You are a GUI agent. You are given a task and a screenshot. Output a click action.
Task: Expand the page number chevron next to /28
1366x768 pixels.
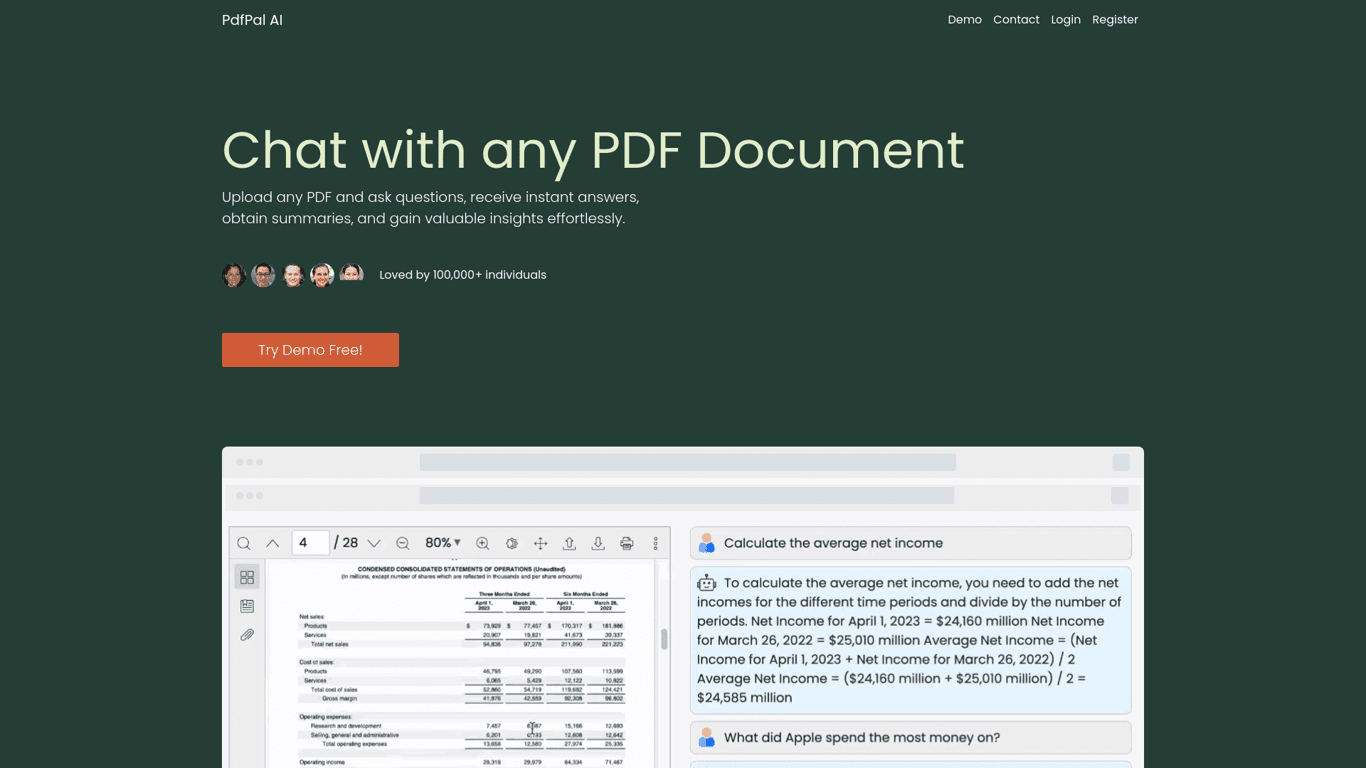374,543
